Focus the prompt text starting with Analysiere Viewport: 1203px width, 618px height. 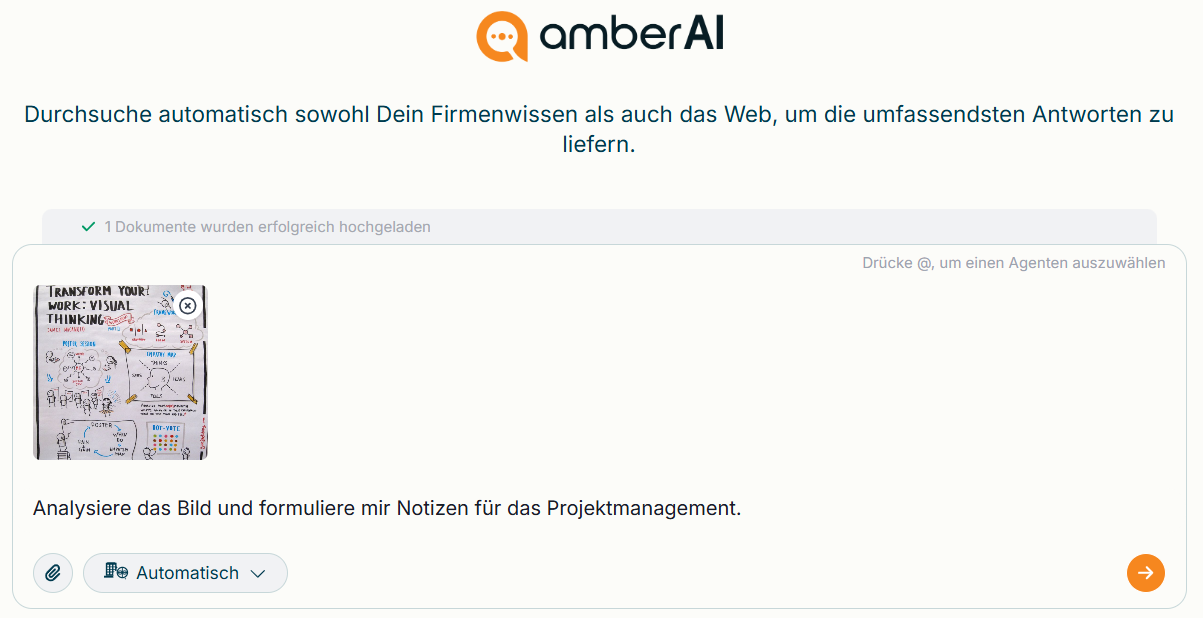click(387, 508)
